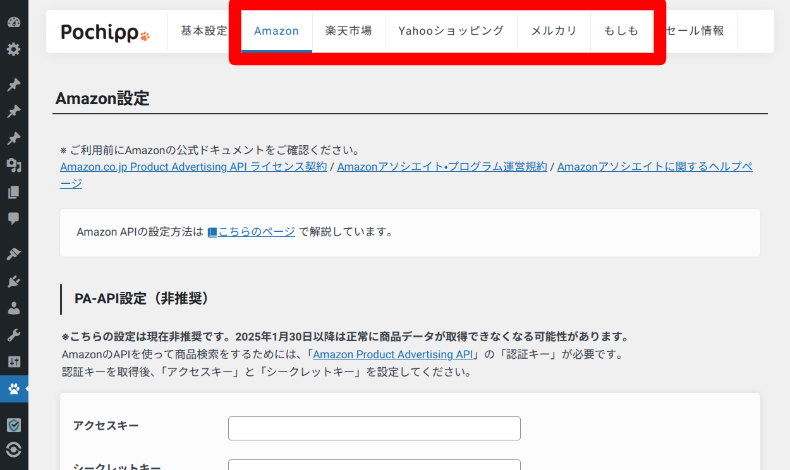Open the もしも tab

(x=621, y=31)
